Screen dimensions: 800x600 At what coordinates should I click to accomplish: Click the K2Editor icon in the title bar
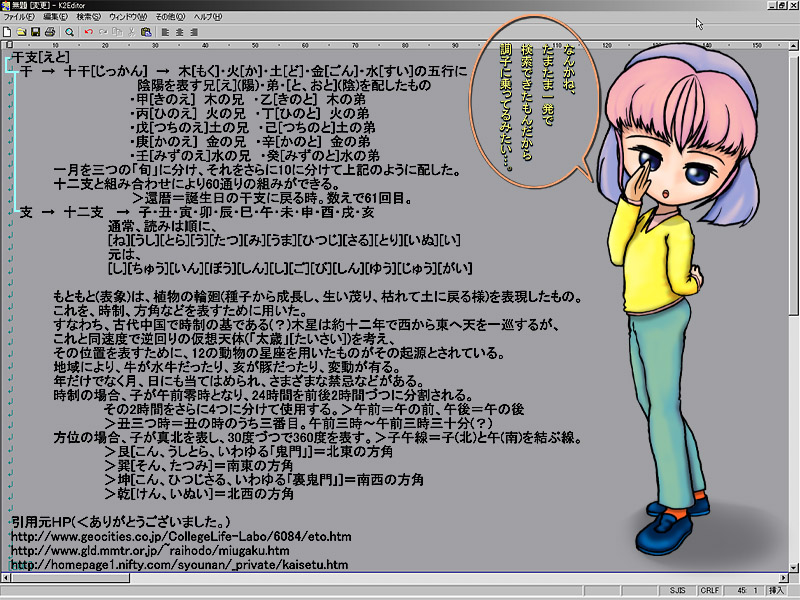(x=6, y=5)
